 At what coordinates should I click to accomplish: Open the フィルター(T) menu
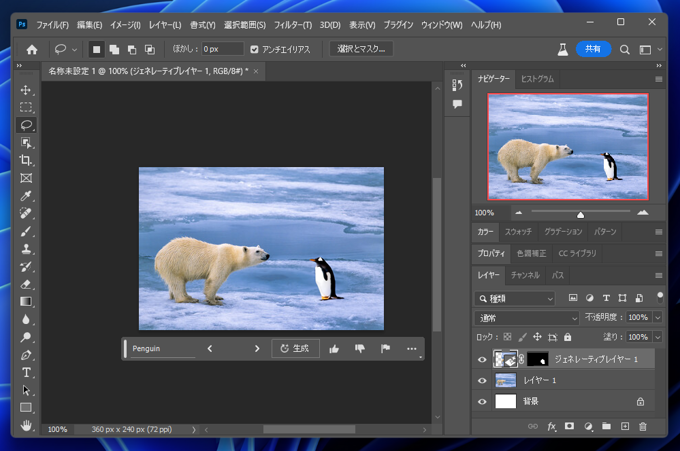[292, 23]
